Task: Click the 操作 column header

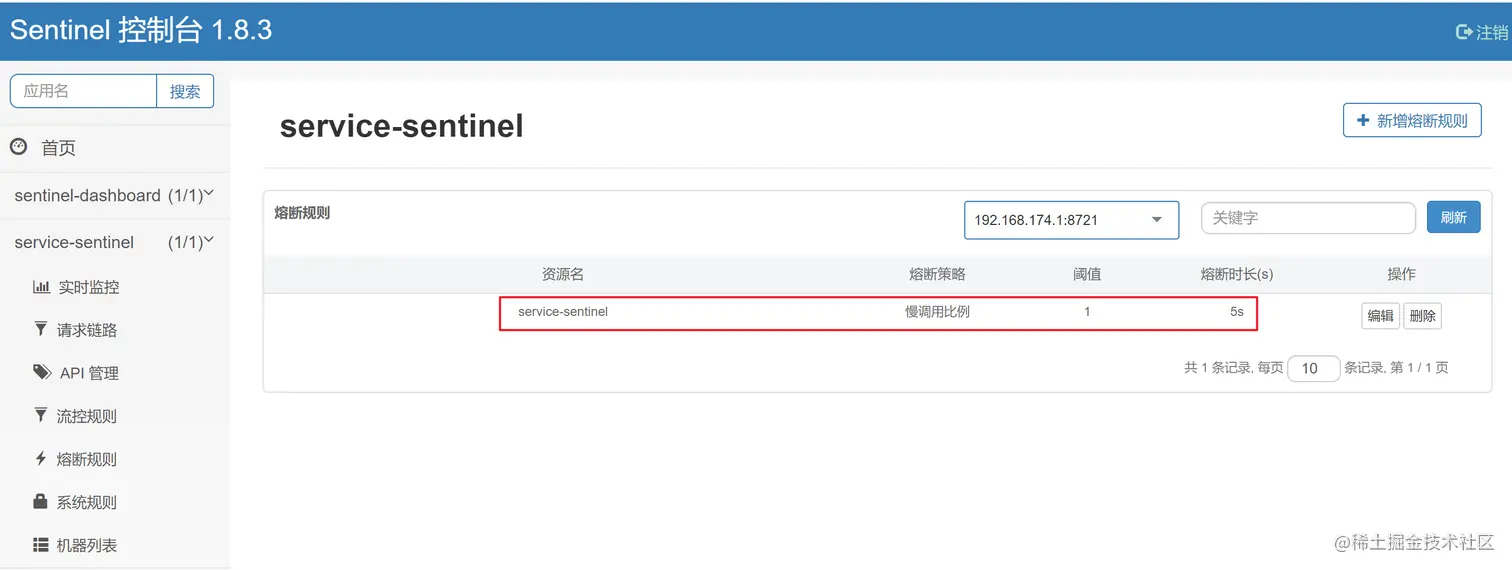Action: click(x=1402, y=274)
